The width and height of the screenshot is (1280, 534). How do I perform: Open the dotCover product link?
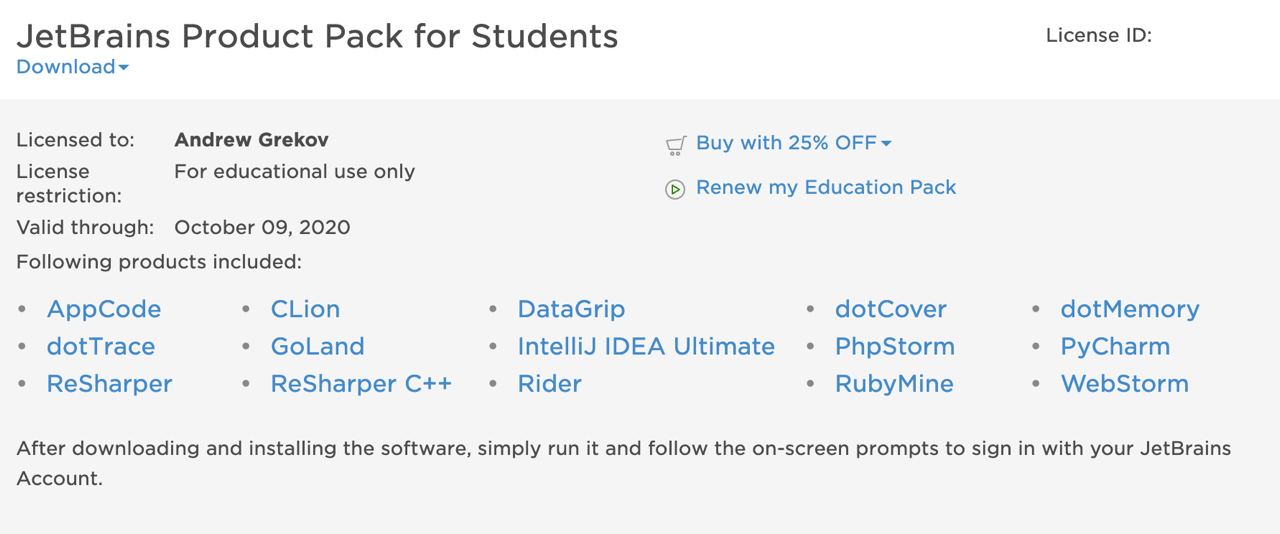click(891, 309)
